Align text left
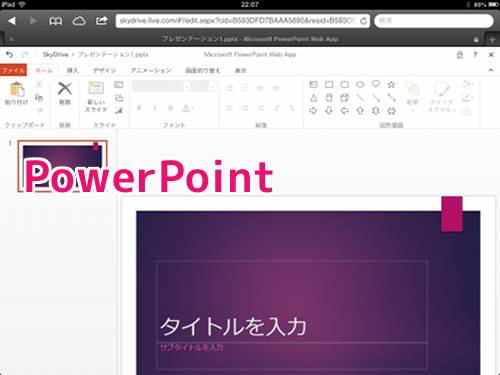The height and width of the screenshot is (375, 500). (x=230, y=108)
